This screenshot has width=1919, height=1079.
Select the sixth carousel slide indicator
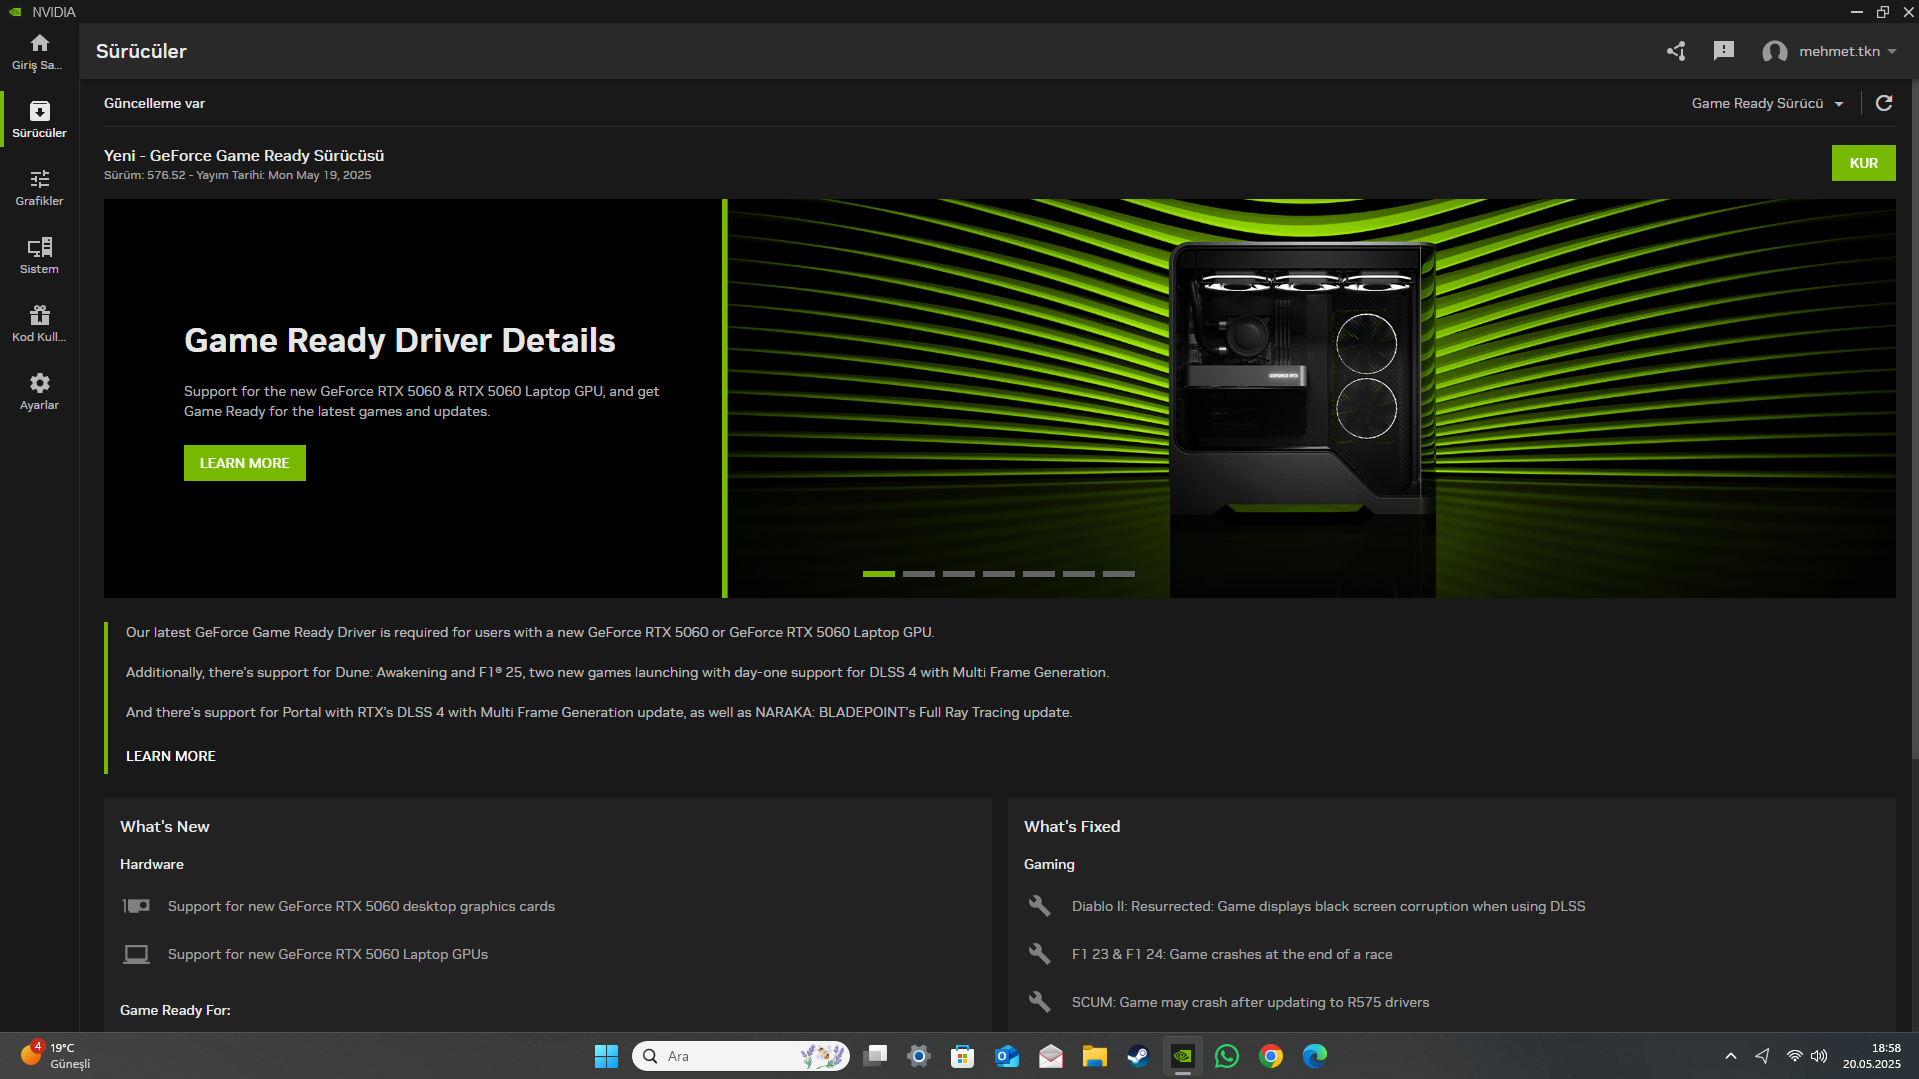click(1079, 574)
